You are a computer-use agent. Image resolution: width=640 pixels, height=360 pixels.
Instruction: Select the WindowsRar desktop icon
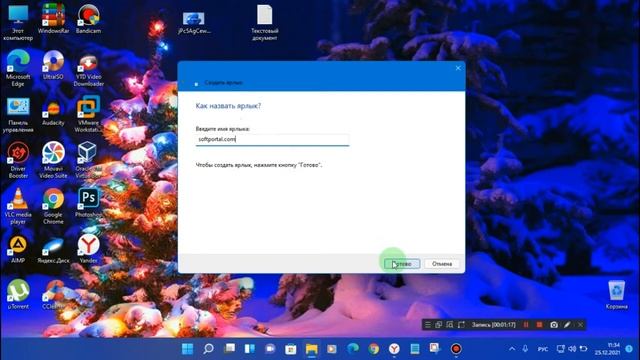click(x=53, y=19)
